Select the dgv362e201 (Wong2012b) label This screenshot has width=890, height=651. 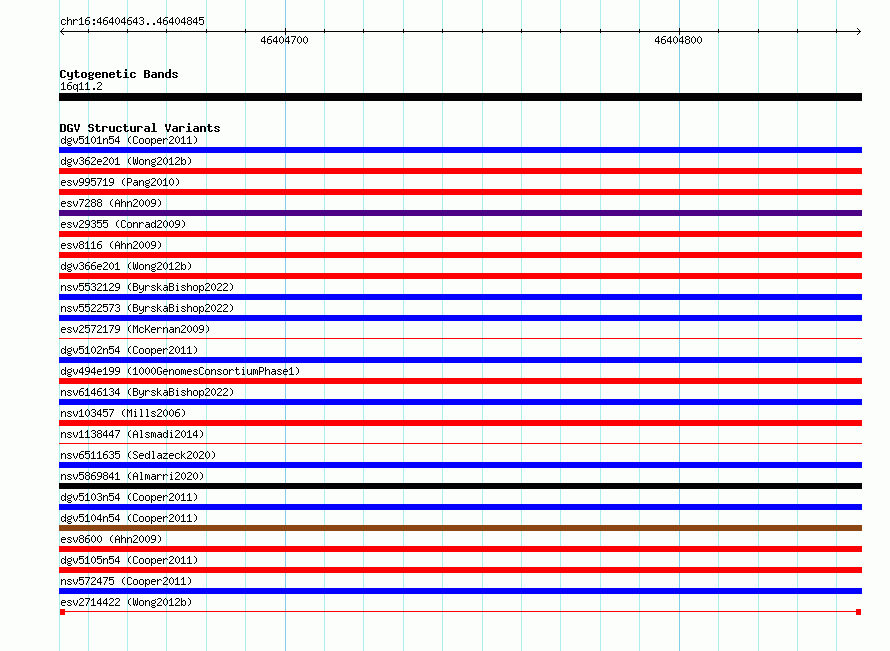(126, 161)
